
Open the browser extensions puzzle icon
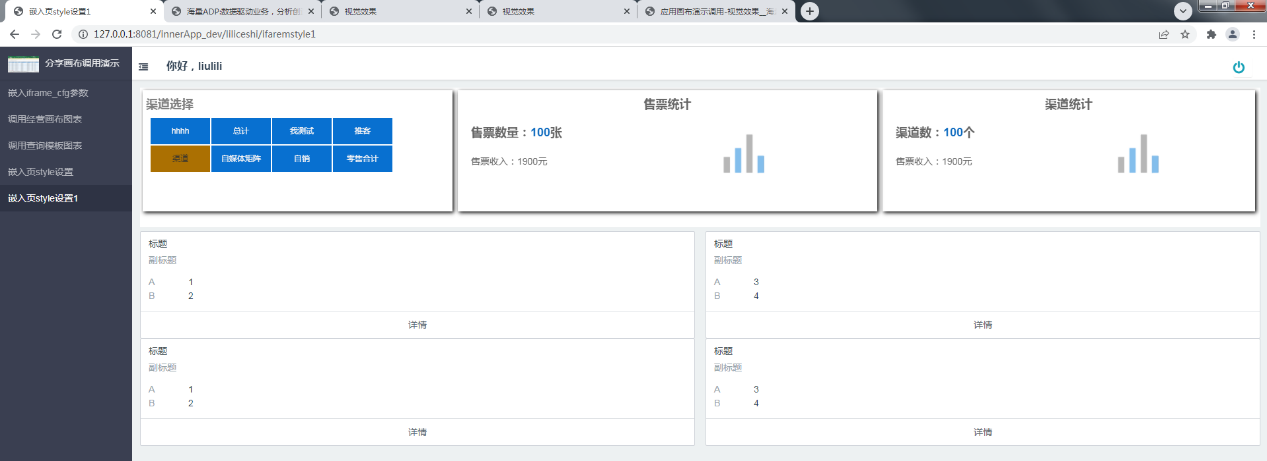tap(1212, 33)
